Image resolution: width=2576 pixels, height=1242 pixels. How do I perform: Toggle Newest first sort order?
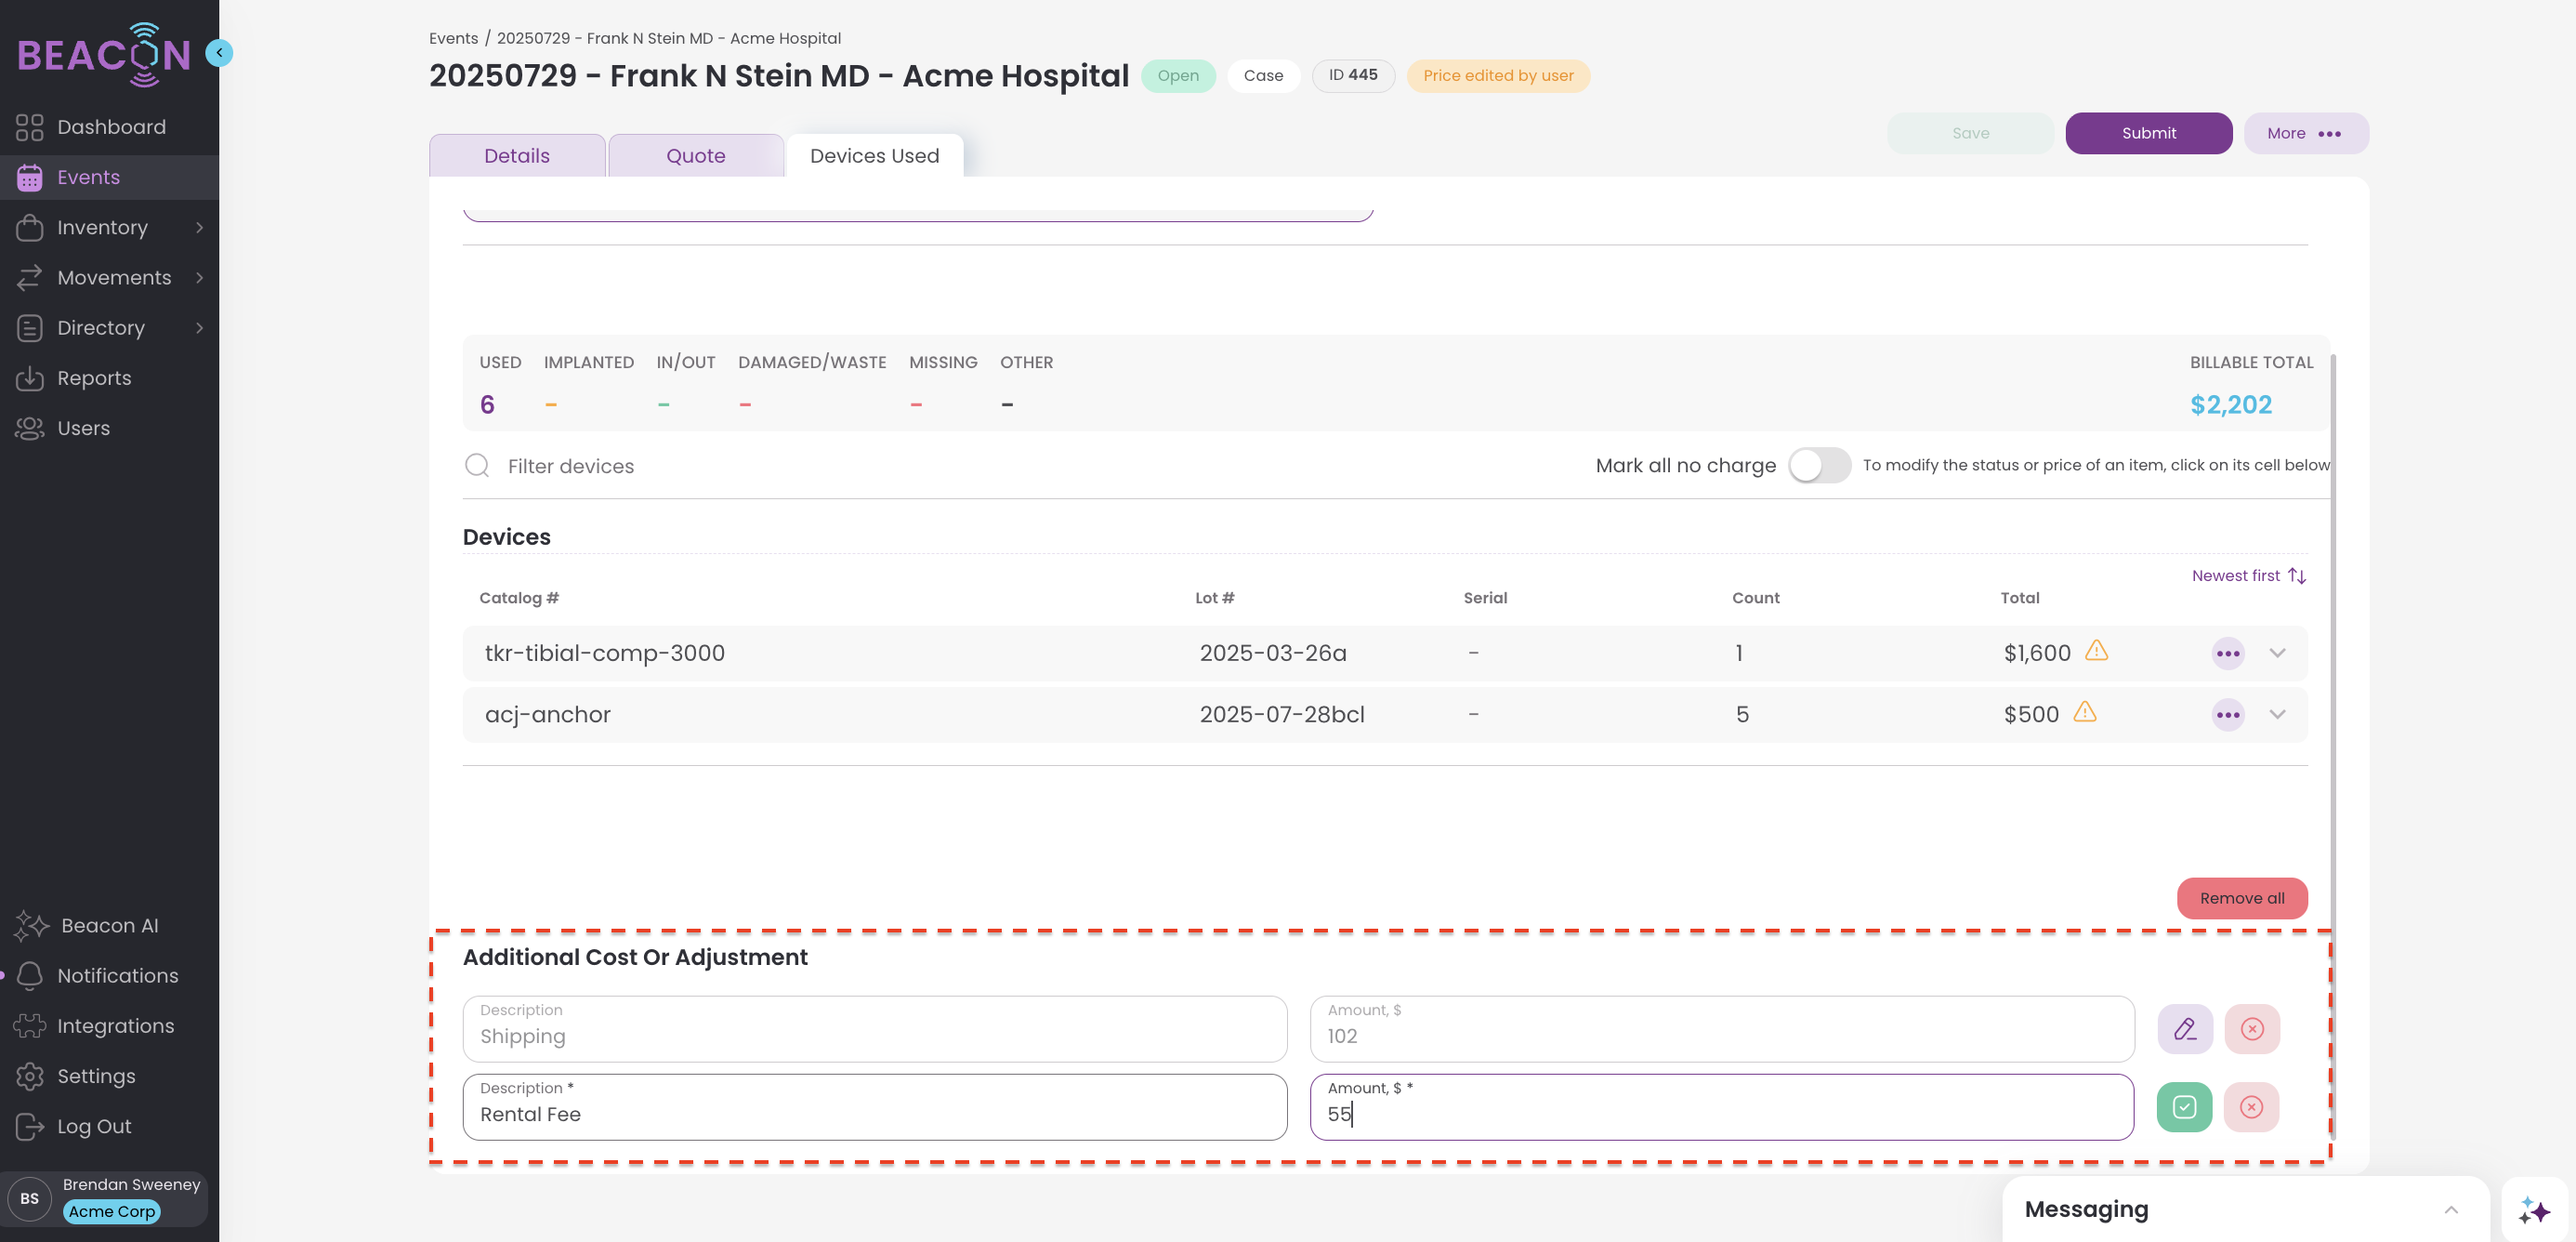click(x=2248, y=576)
